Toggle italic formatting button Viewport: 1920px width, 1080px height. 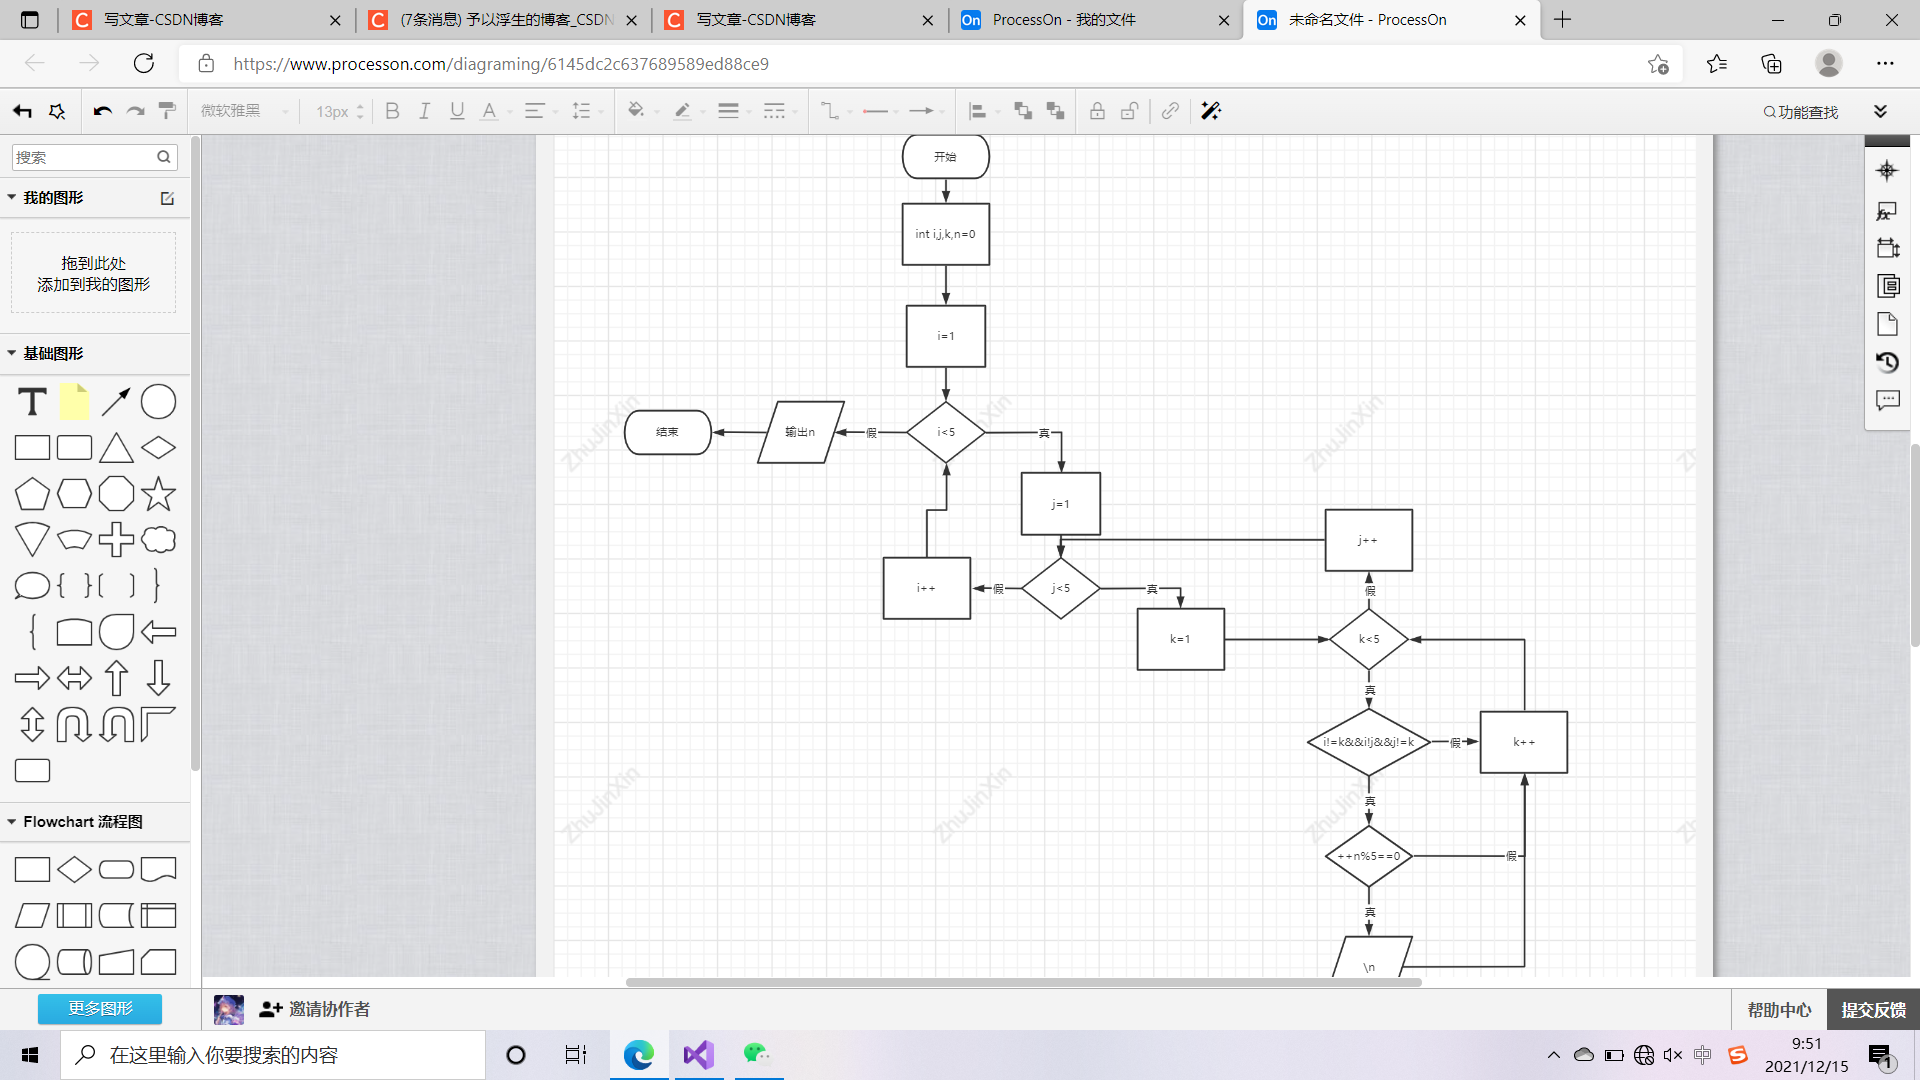424,111
